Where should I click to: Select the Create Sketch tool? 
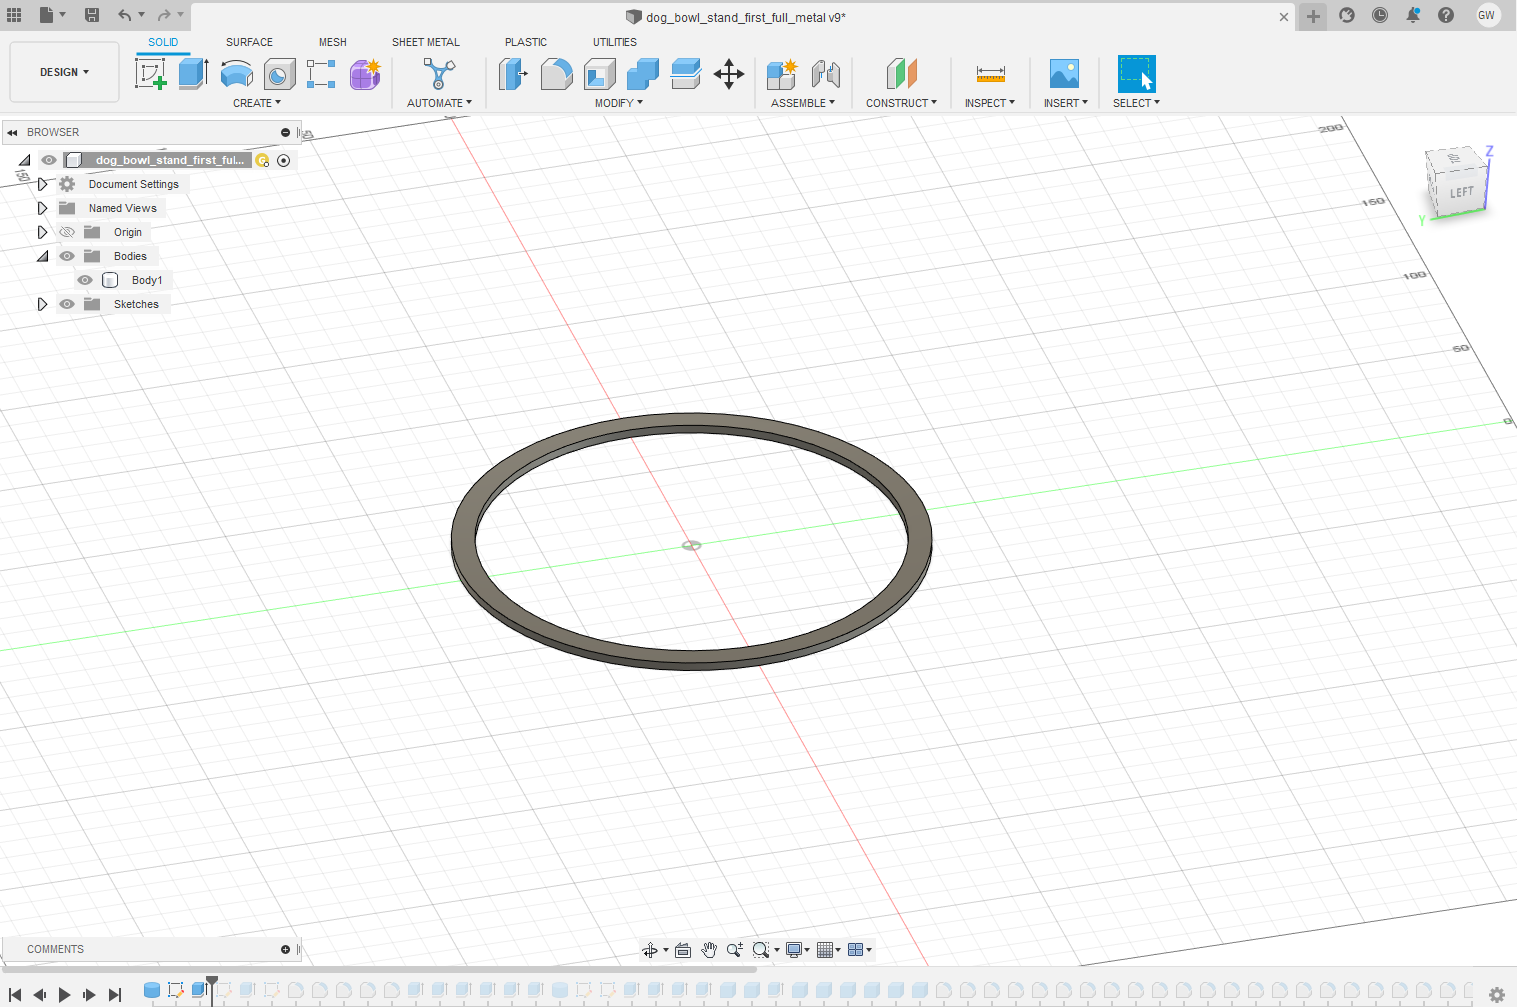click(150, 74)
